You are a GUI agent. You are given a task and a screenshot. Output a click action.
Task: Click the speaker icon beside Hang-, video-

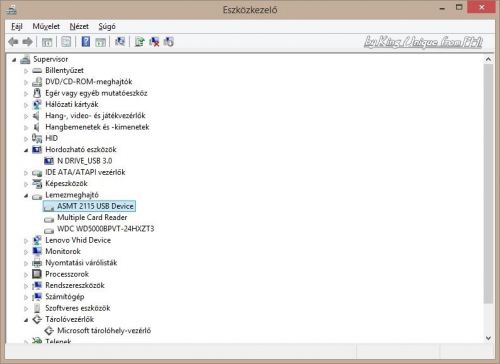coord(37,116)
